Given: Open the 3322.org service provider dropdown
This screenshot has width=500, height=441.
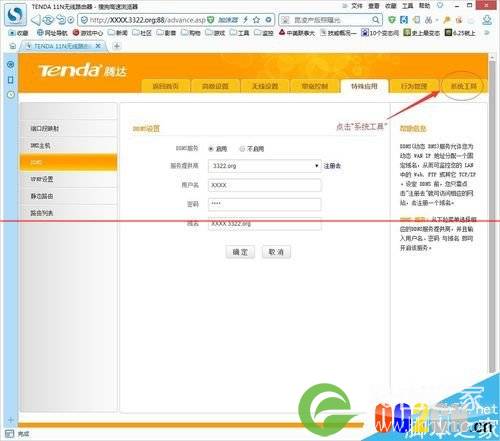Looking at the screenshot, I should coord(265,166).
